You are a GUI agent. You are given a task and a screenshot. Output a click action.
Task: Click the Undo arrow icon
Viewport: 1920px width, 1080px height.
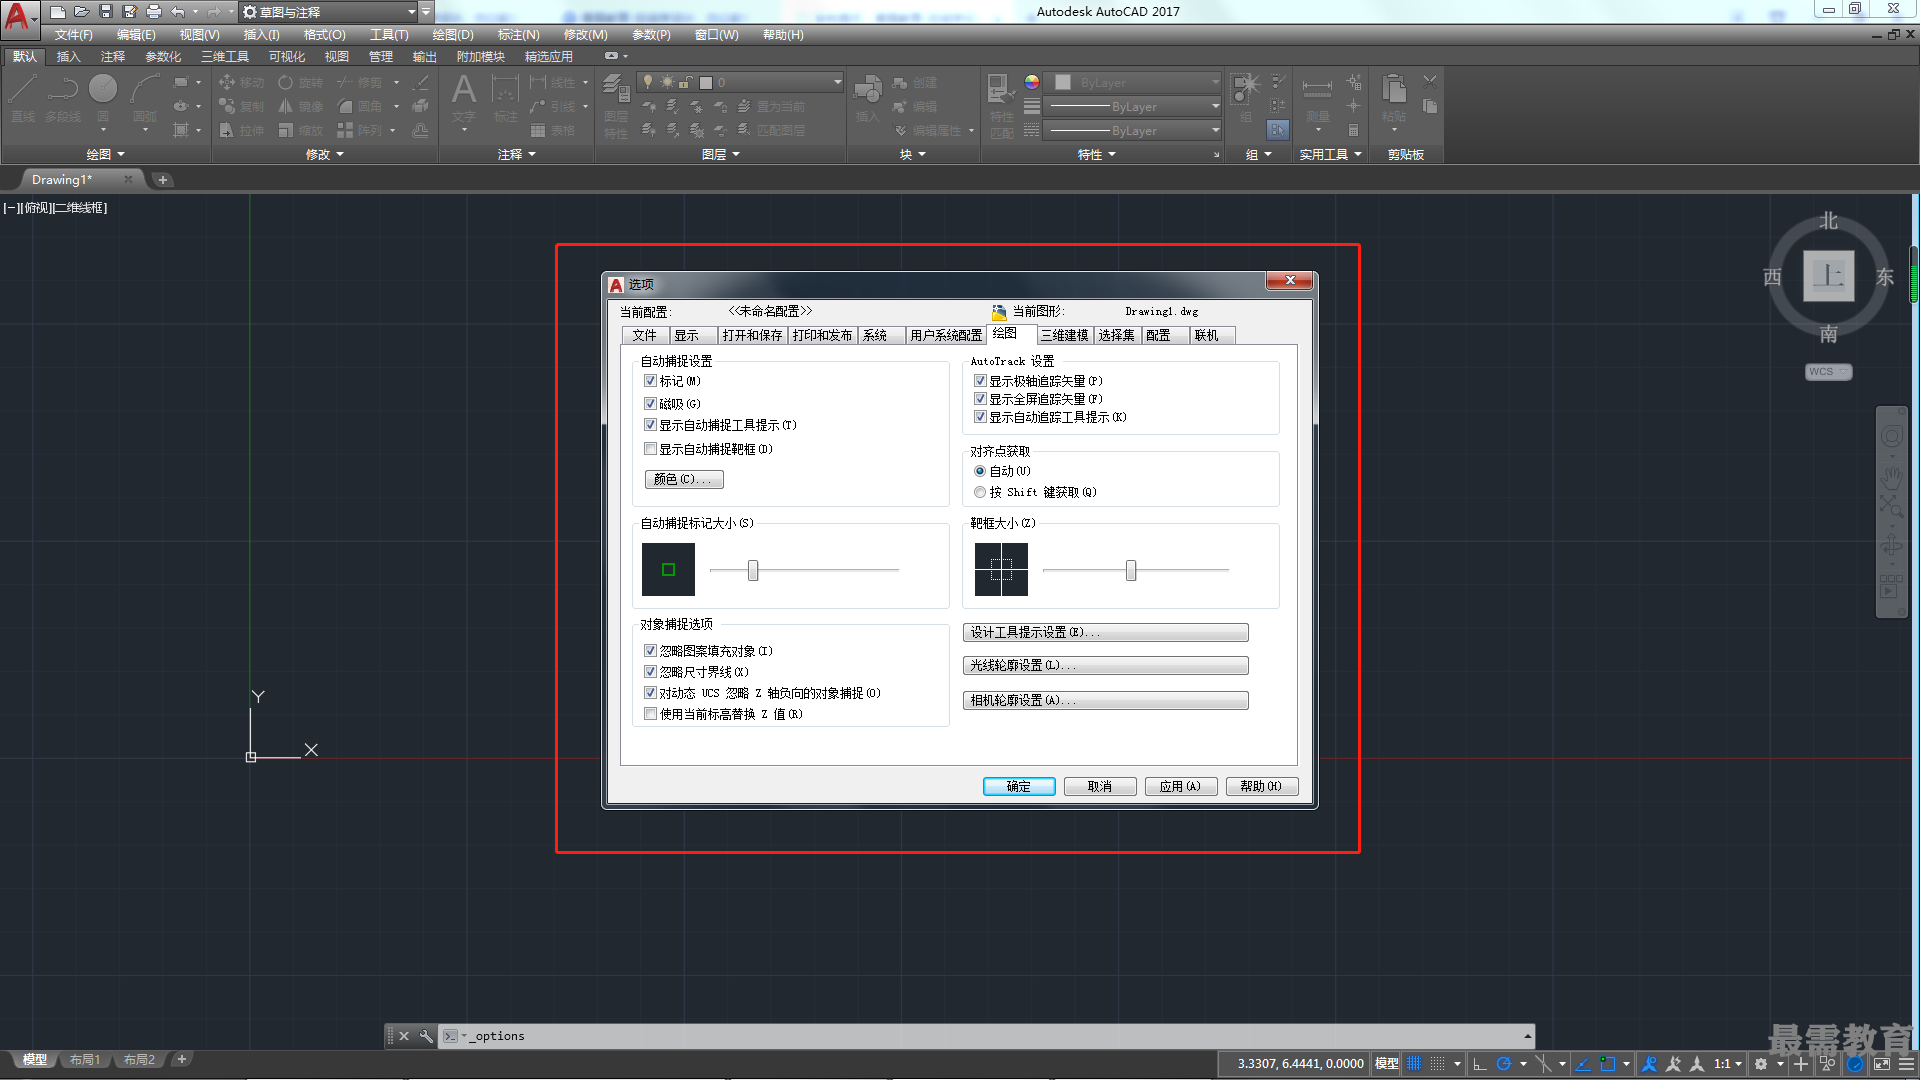(178, 12)
